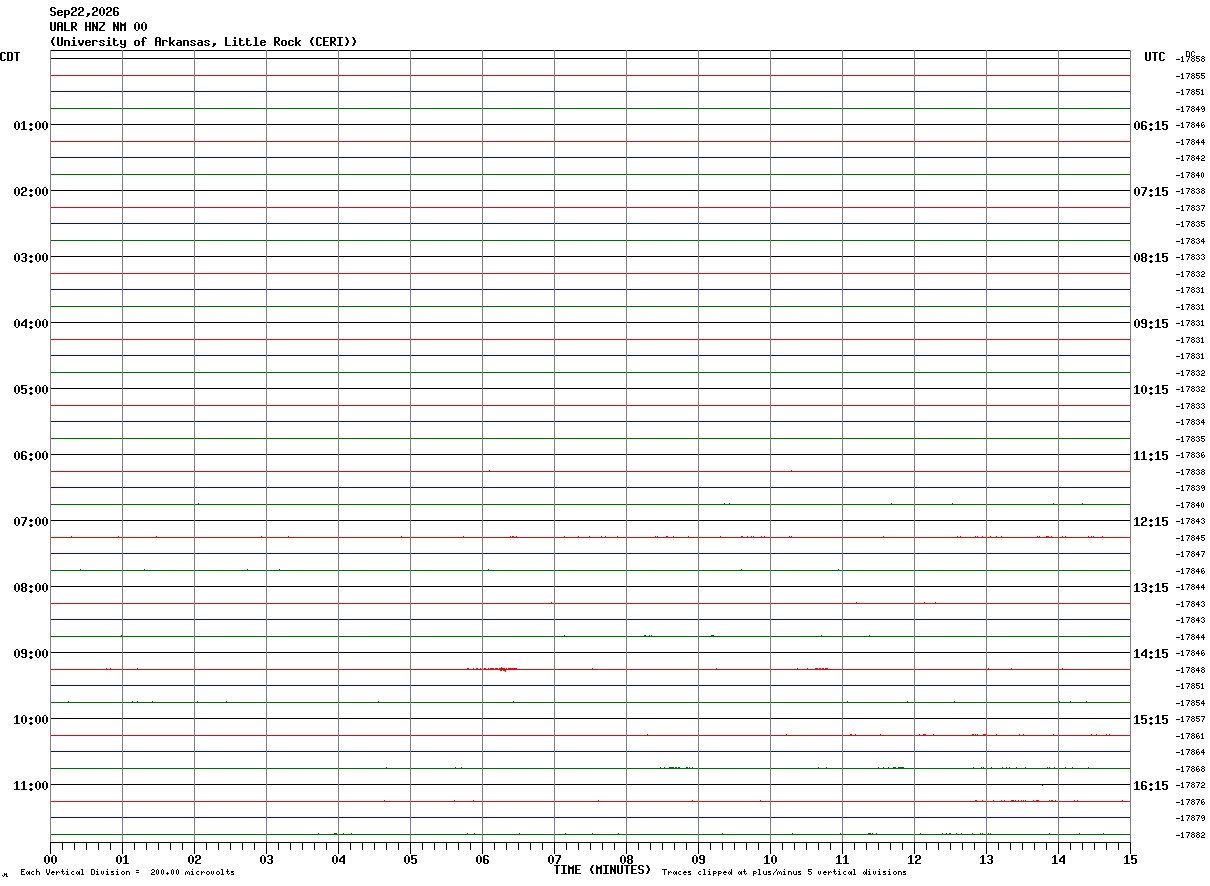1210x886 pixels.
Task: Click the TIME (MINUTES) axis label
Action: (x=602, y=870)
